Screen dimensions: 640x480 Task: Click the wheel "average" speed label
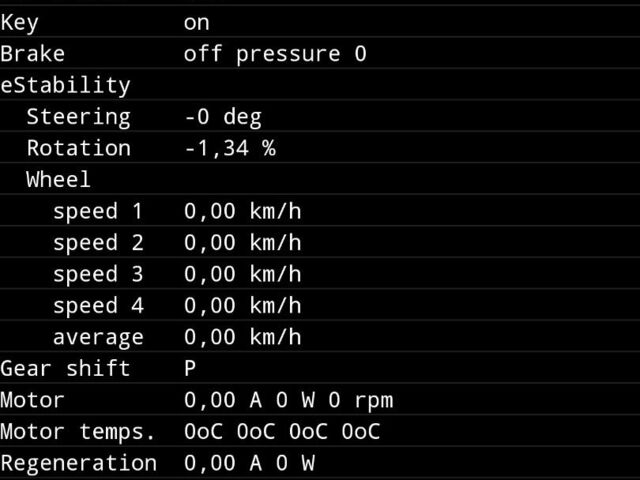[98, 337]
